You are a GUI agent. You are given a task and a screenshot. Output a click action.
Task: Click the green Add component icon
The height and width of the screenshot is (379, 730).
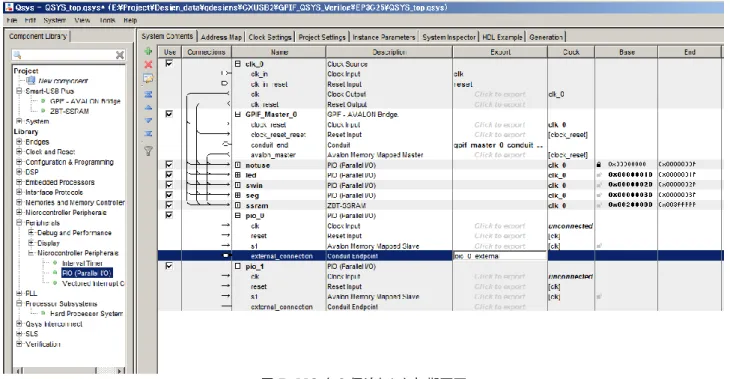(x=148, y=51)
